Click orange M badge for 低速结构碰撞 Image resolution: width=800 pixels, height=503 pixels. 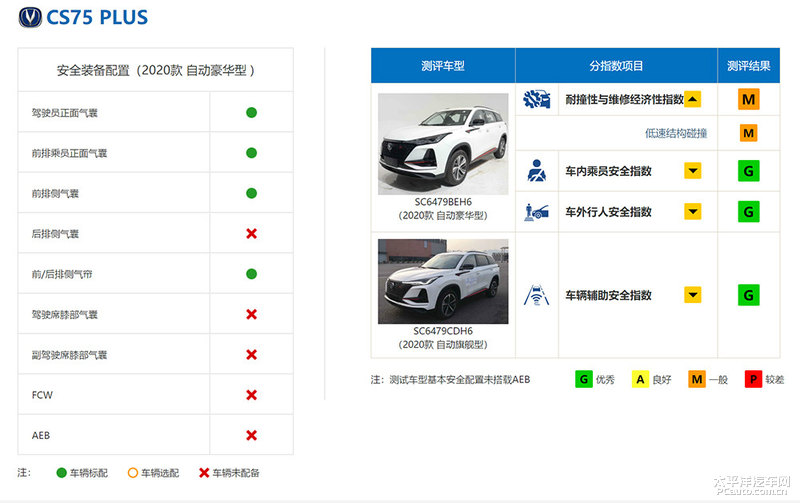click(x=748, y=133)
